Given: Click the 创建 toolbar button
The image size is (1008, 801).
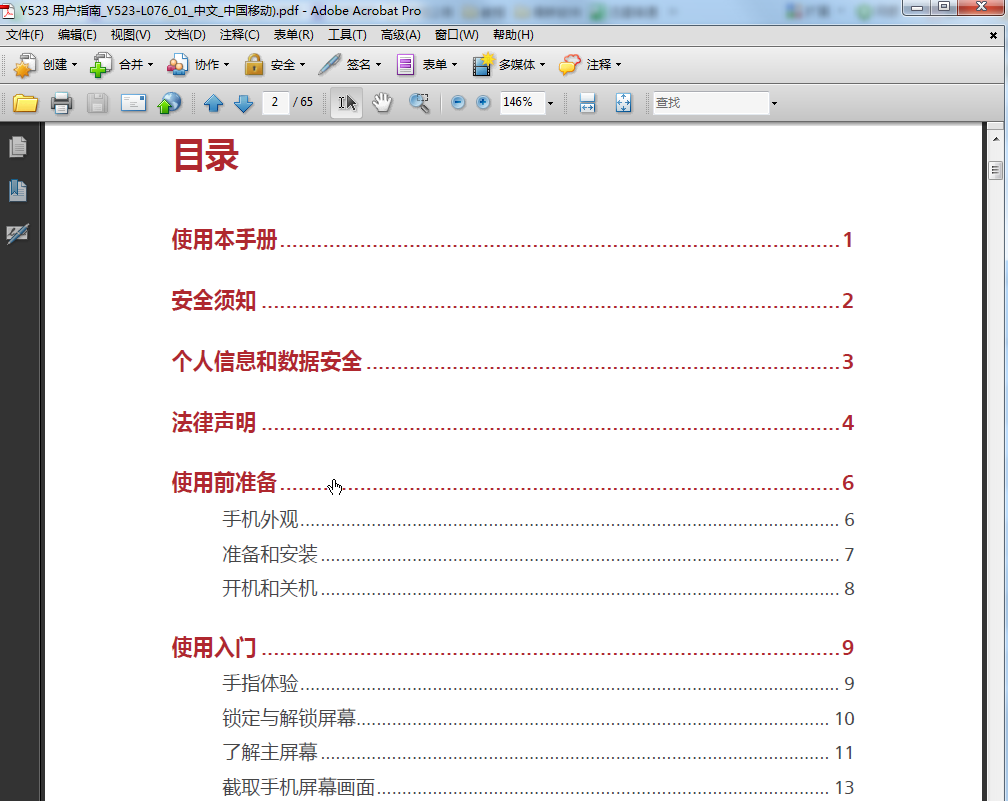Looking at the screenshot, I should [47, 64].
